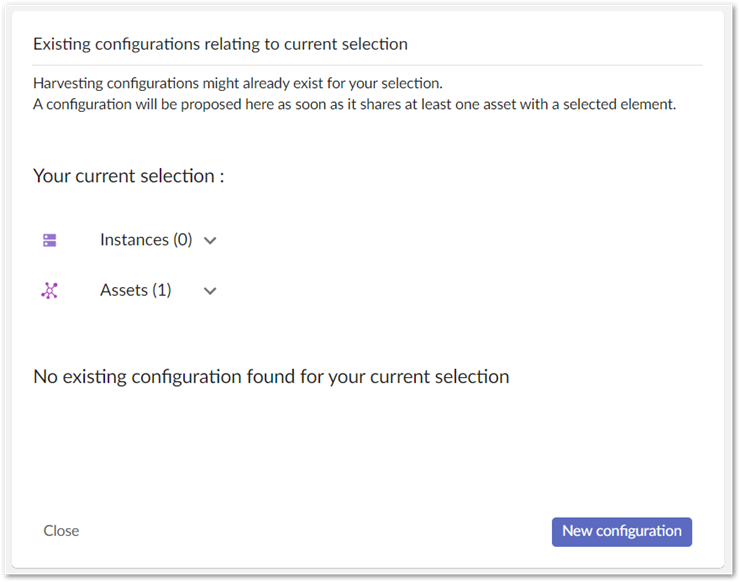
Task: Click the "Your current selection :" heading
Action: (x=128, y=176)
